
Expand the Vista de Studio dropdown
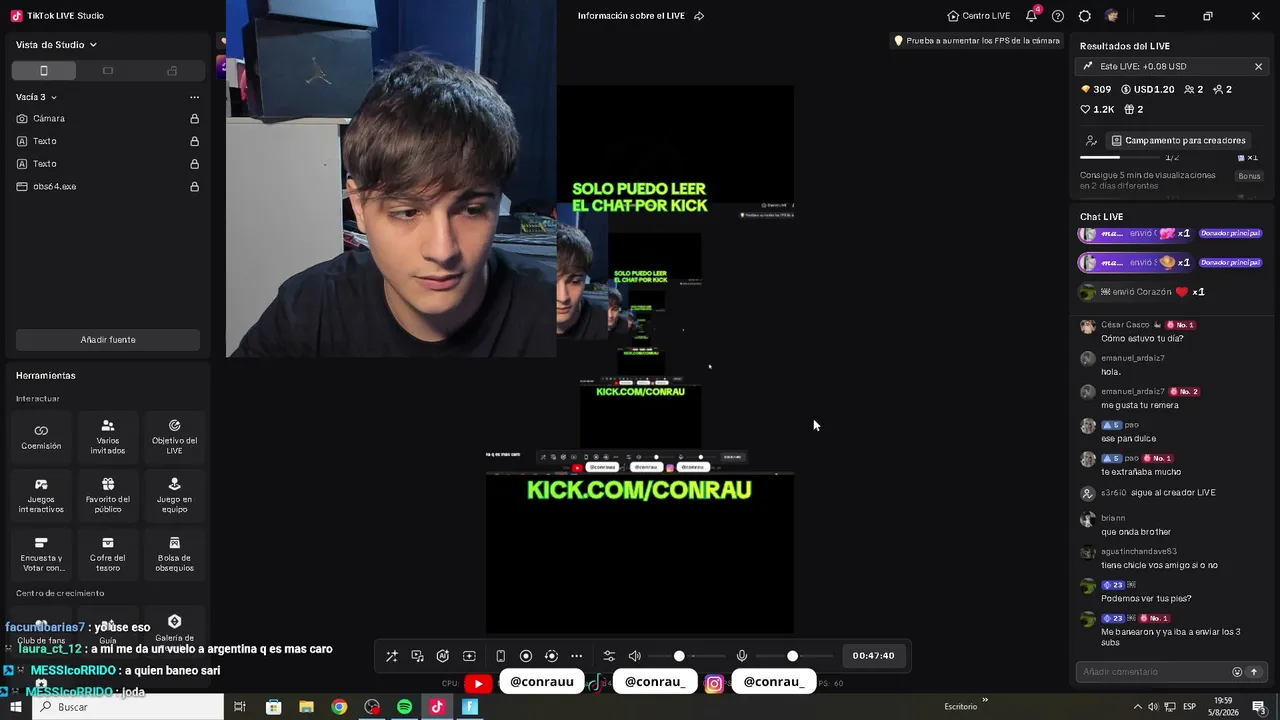(x=56, y=45)
